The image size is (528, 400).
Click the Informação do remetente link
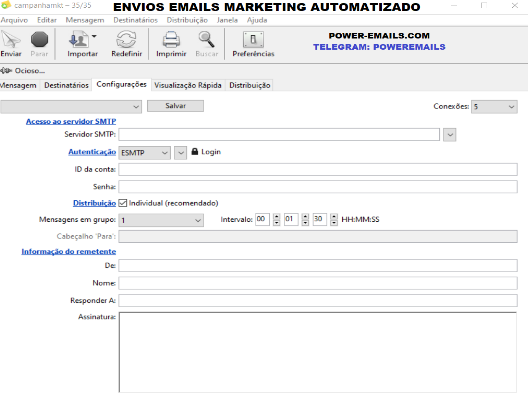[x=69, y=251]
